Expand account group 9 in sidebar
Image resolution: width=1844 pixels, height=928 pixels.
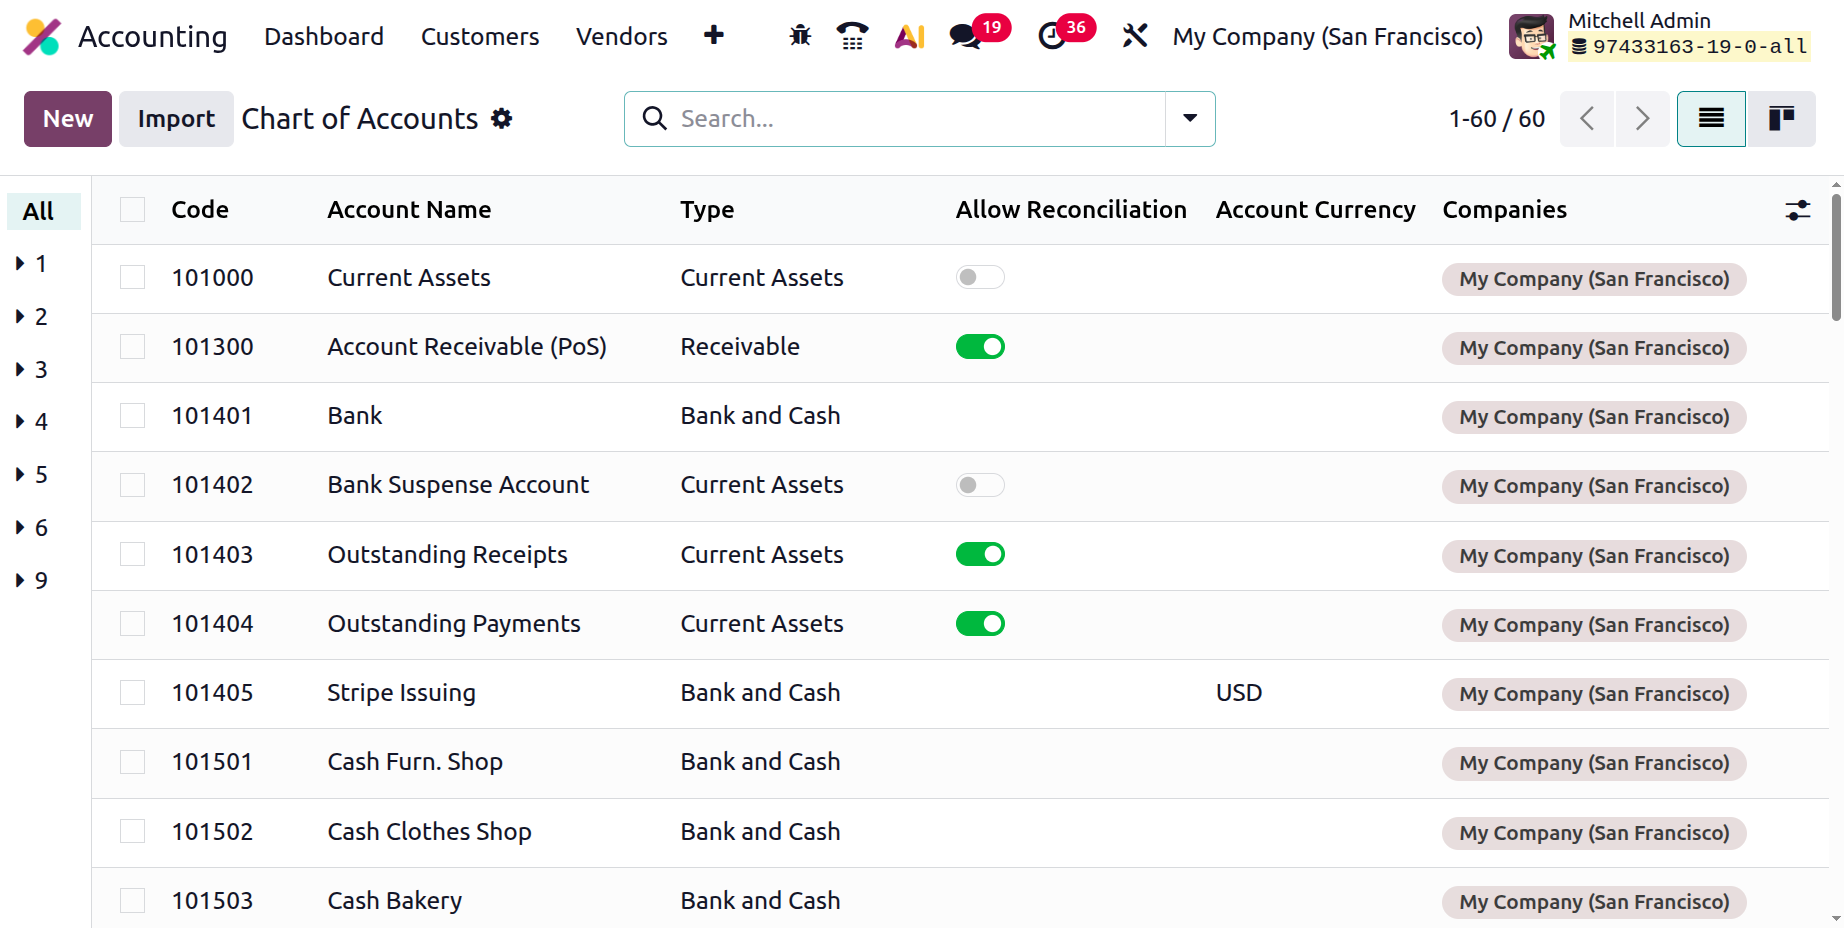pos(31,581)
